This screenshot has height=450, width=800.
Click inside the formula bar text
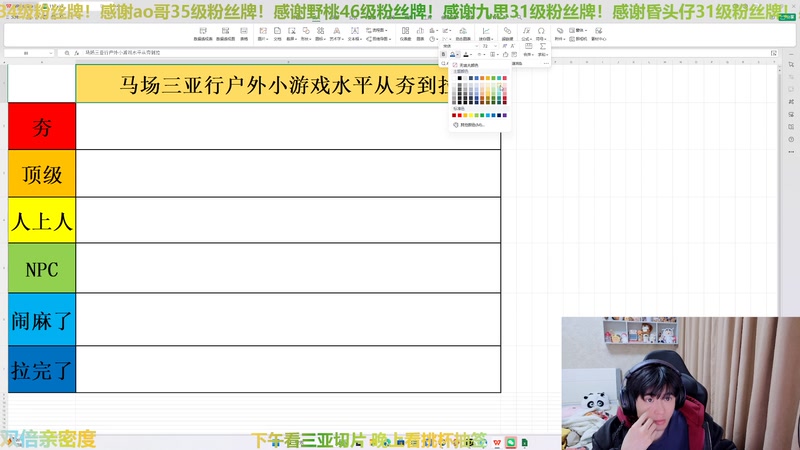tap(122, 53)
